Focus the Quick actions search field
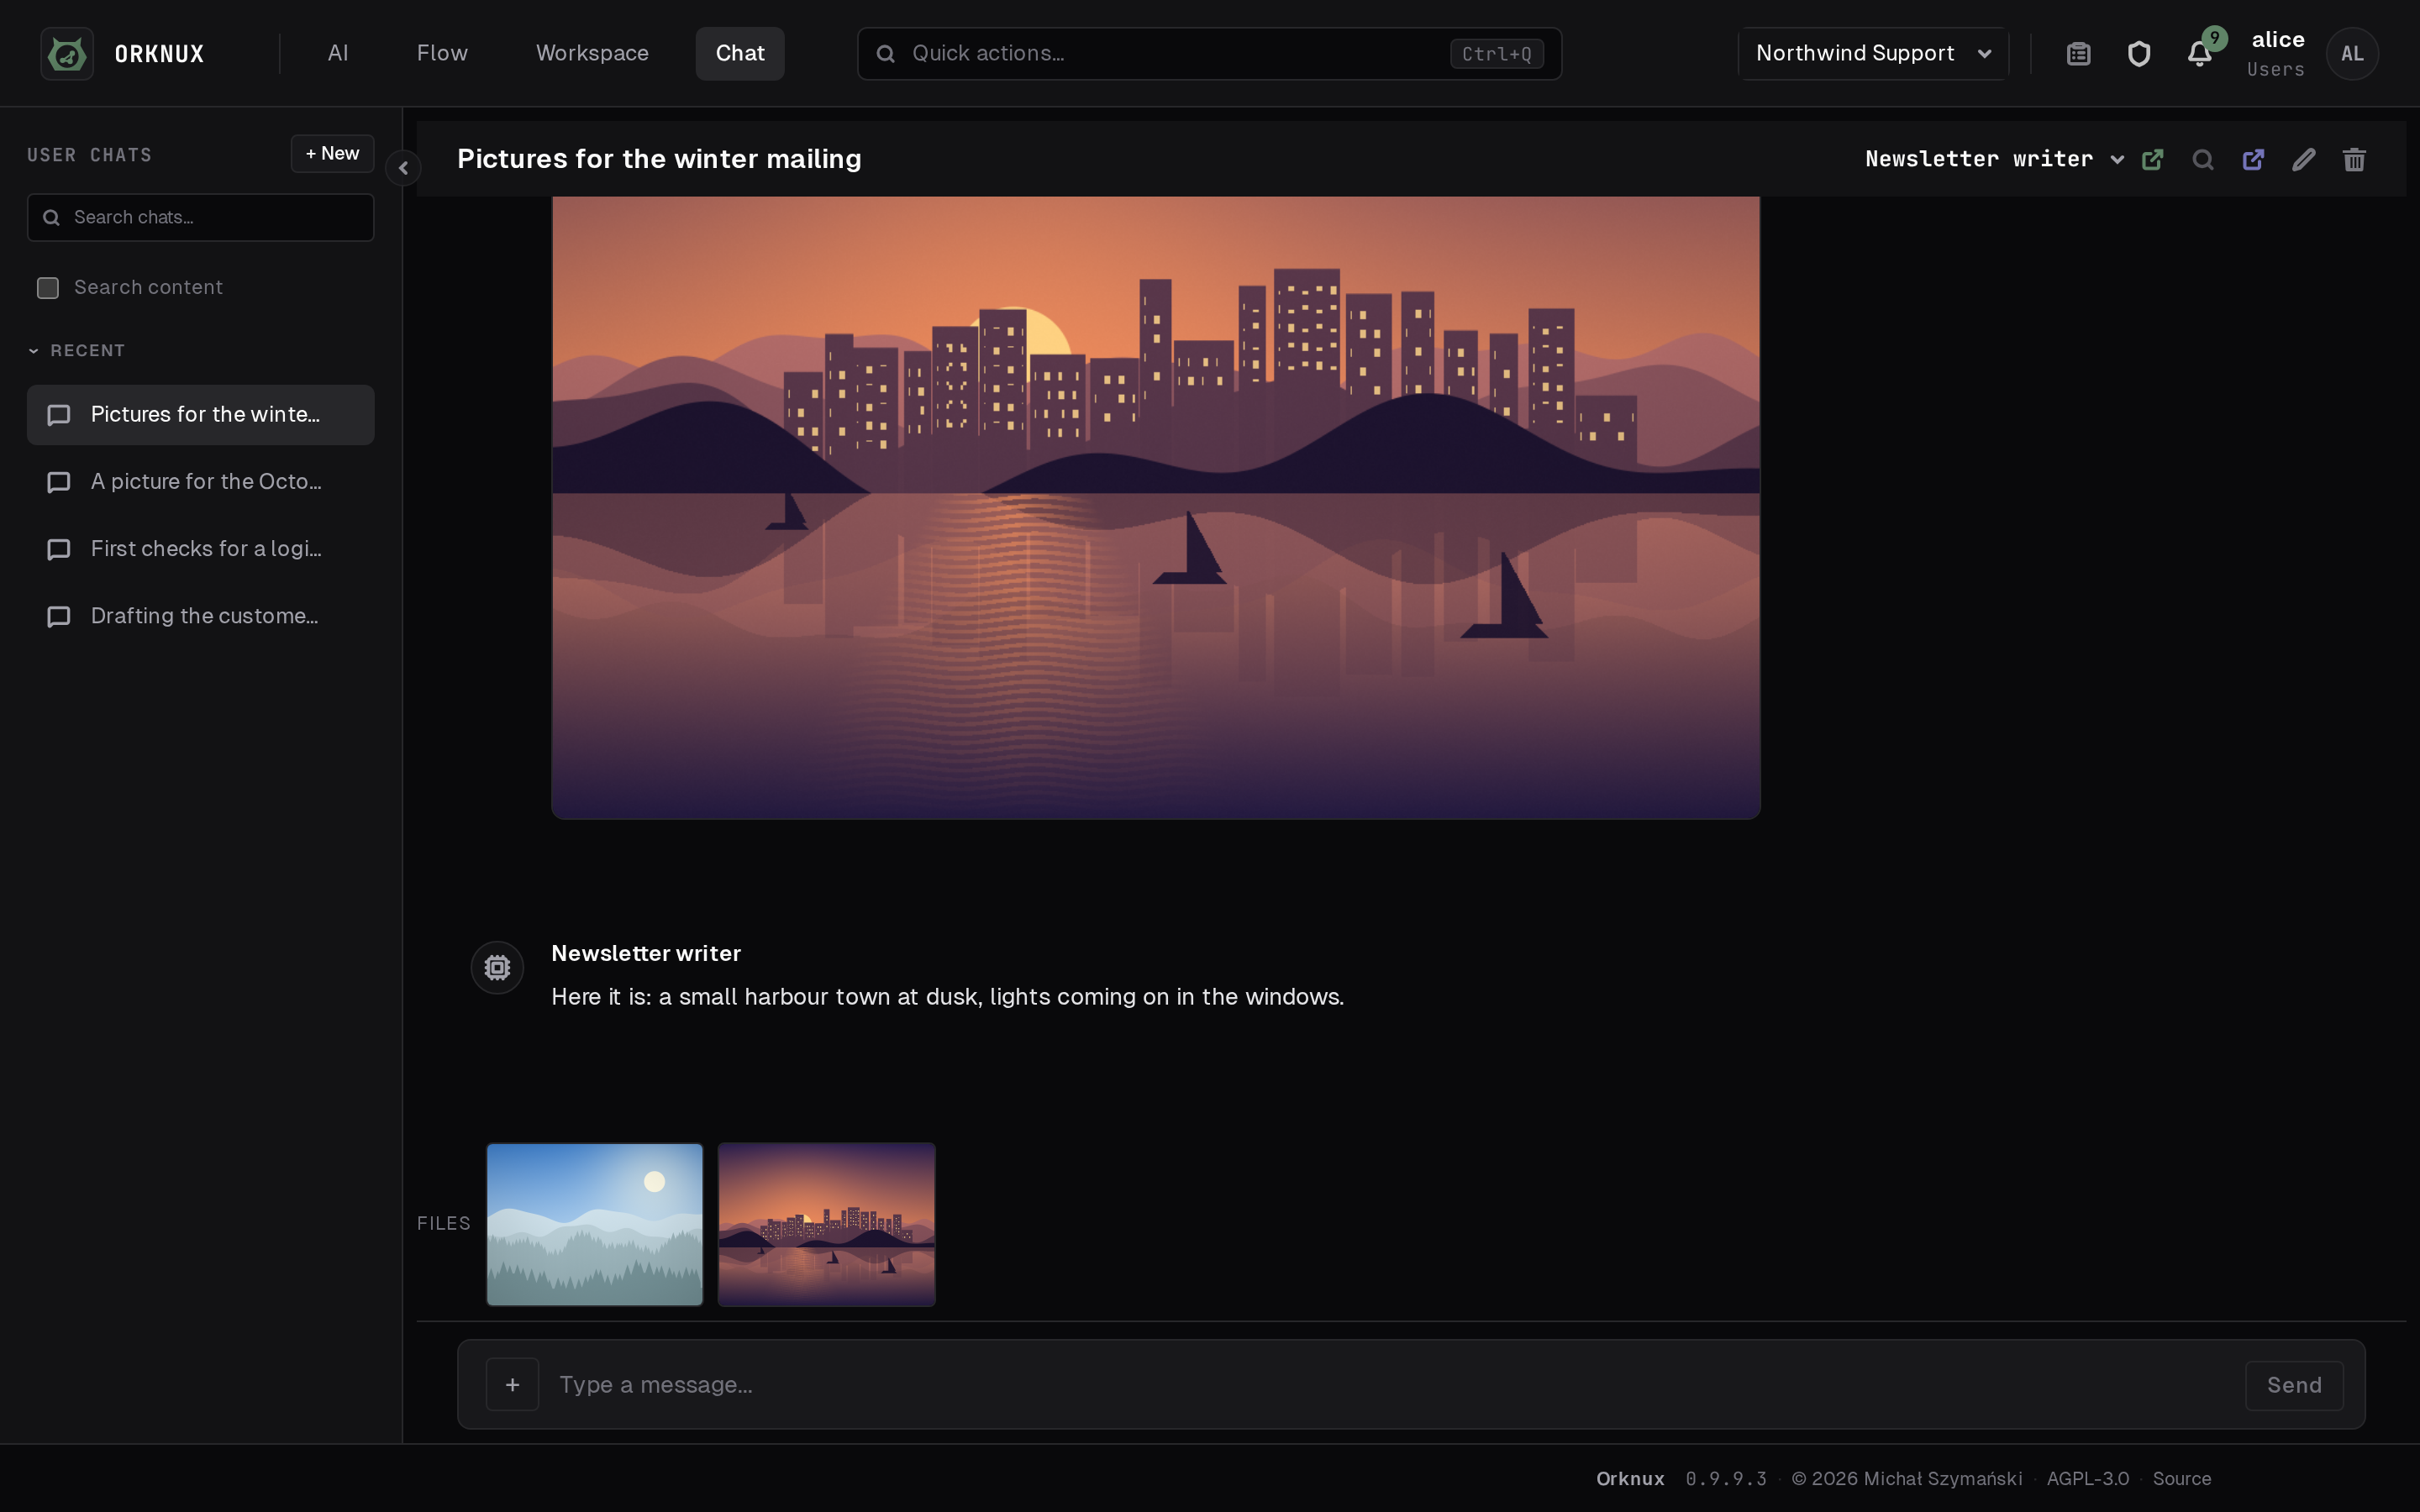Image resolution: width=2420 pixels, height=1512 pixels. point(1209,53)
